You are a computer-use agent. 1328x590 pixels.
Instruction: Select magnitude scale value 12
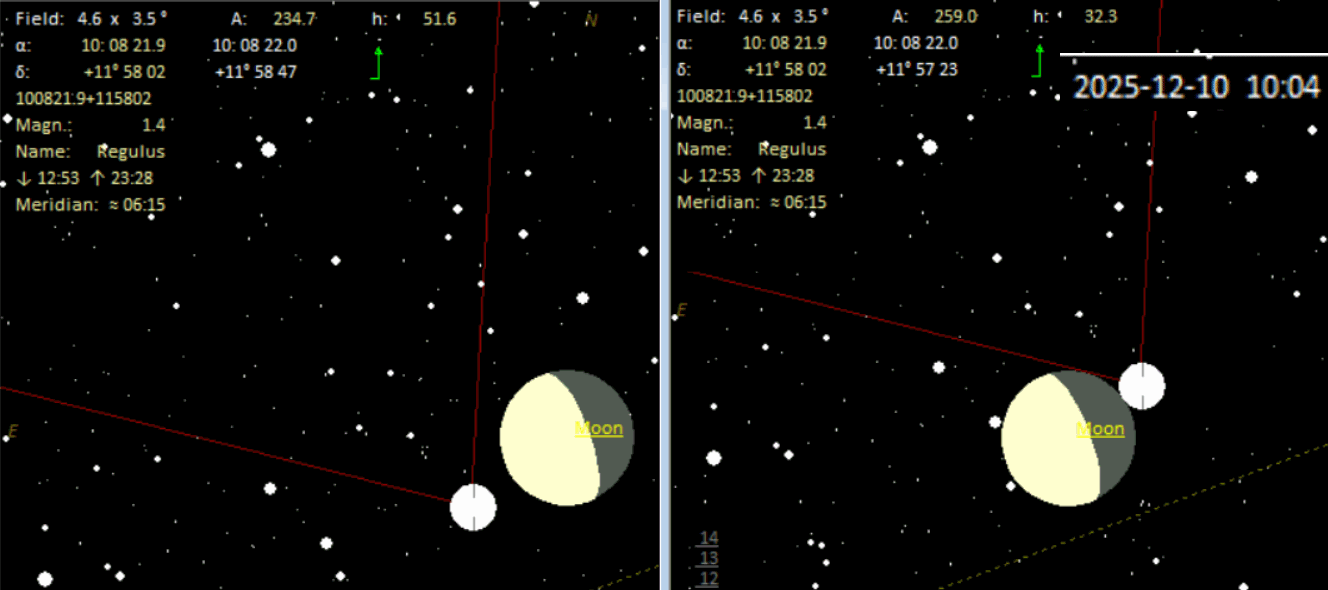click(708, 578)
